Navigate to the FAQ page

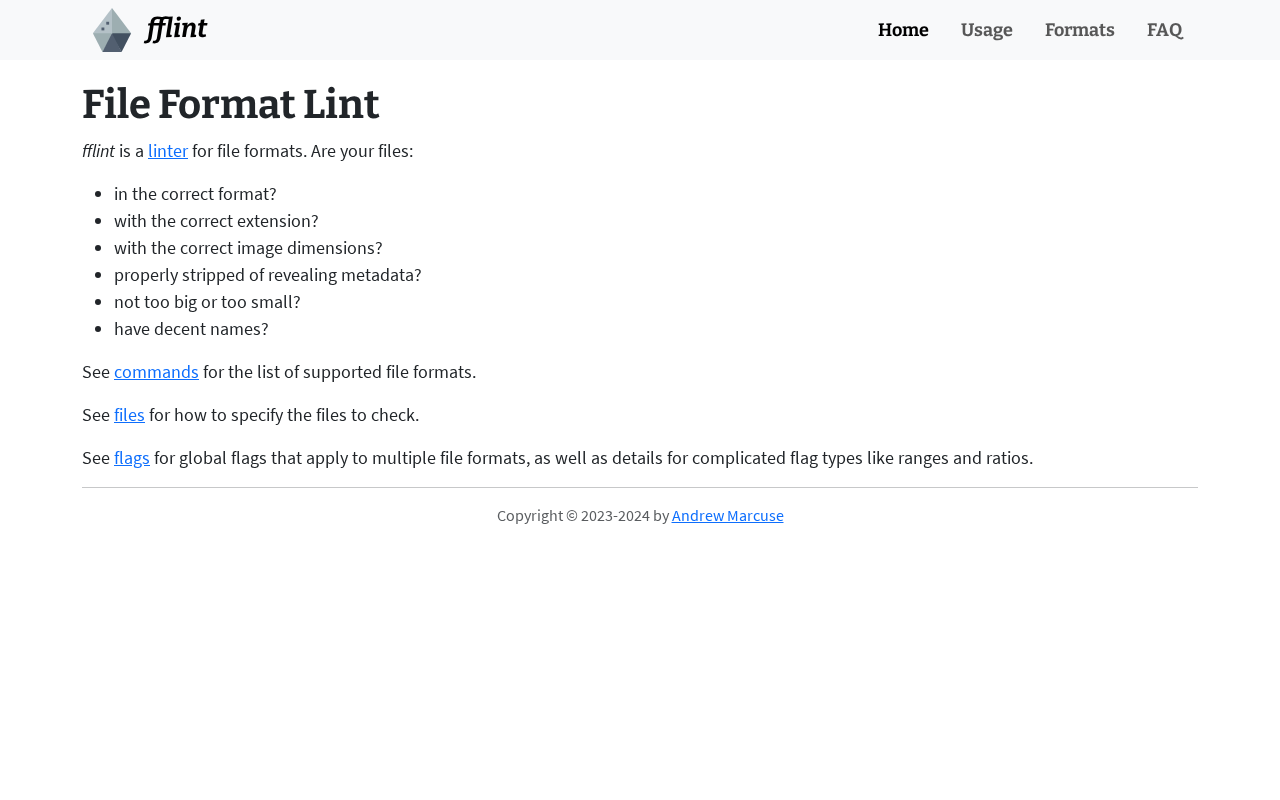(x=1164, y=30)
